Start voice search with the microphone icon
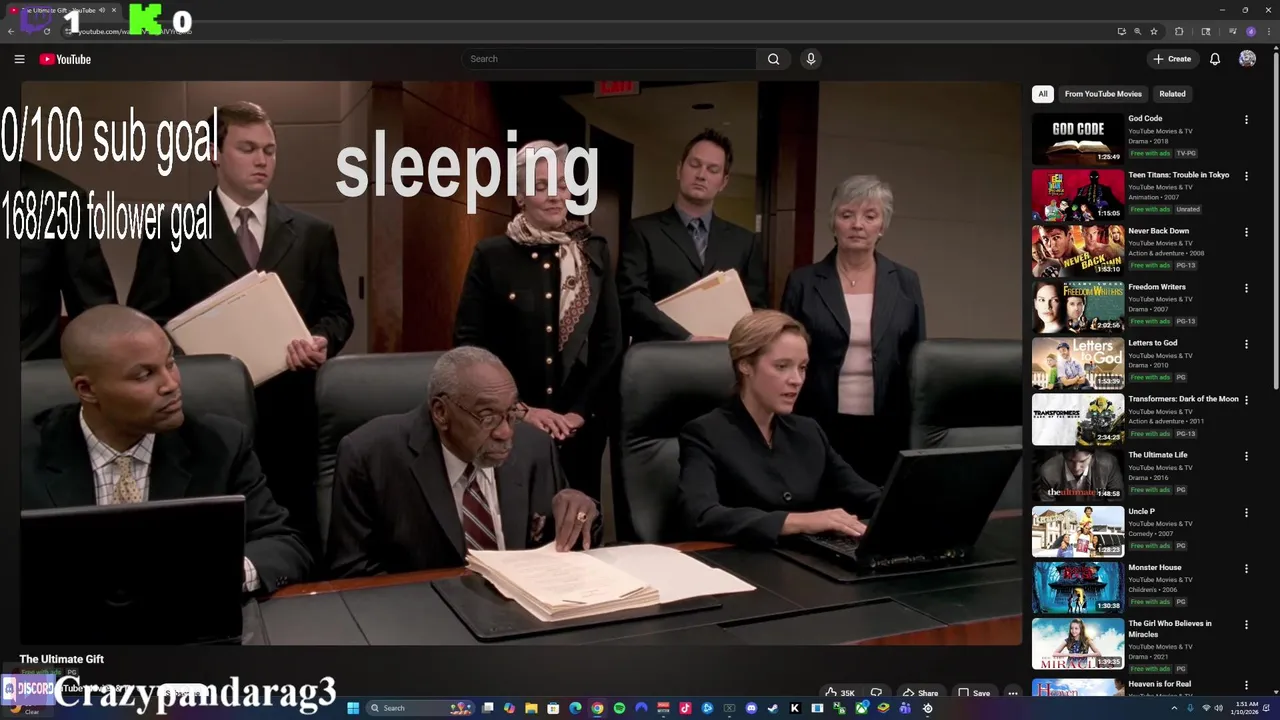 pos(811,59)
